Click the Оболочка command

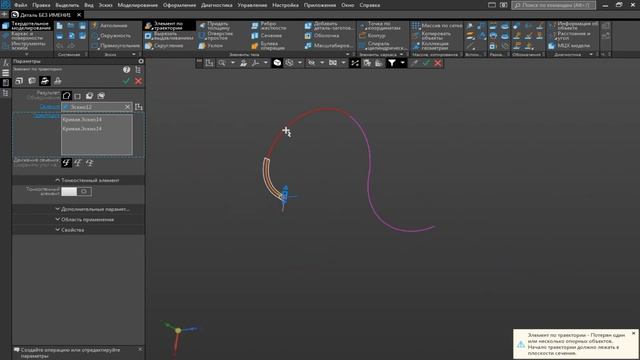(x=322, y=36)
